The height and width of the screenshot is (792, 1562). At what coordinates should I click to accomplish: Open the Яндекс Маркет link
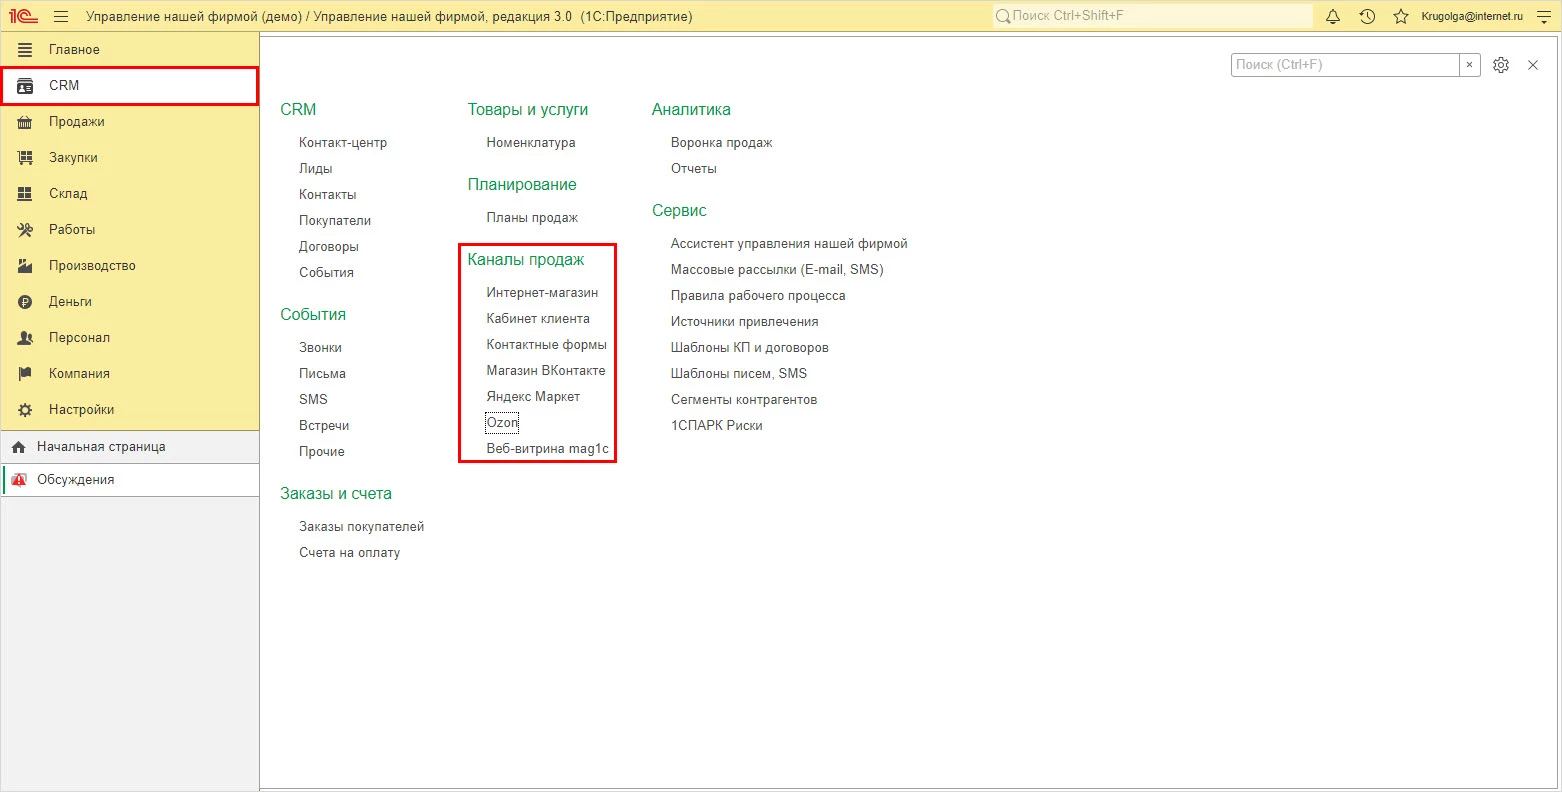click(533, 397)
